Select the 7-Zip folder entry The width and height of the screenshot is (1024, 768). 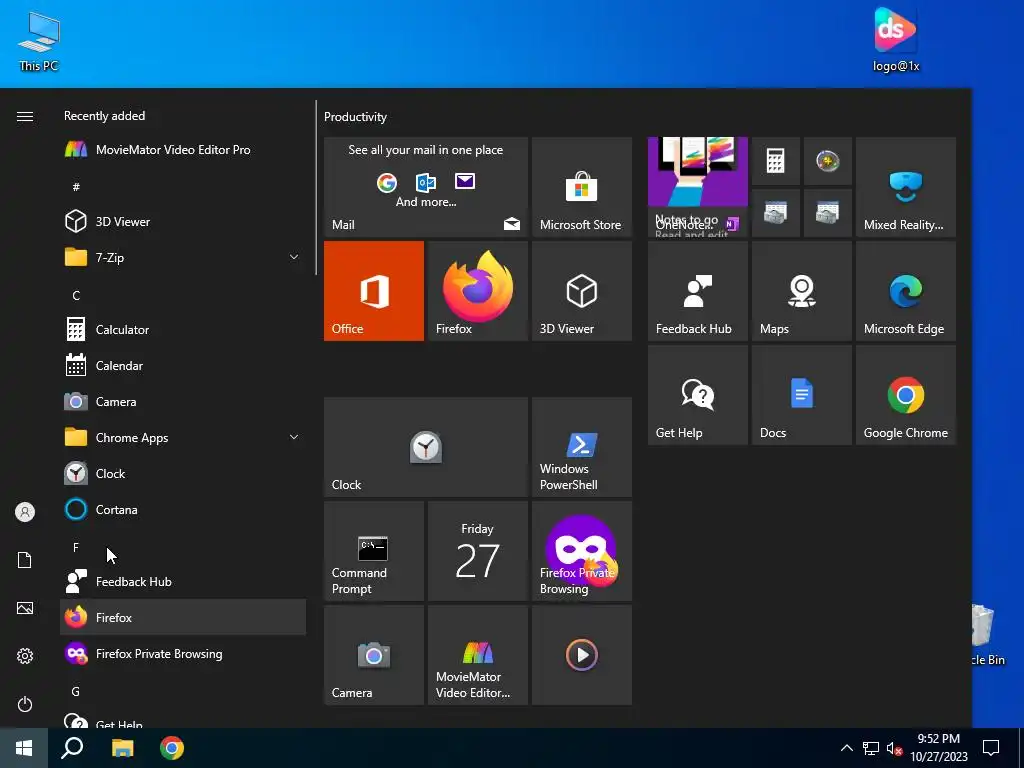point(183,257)
